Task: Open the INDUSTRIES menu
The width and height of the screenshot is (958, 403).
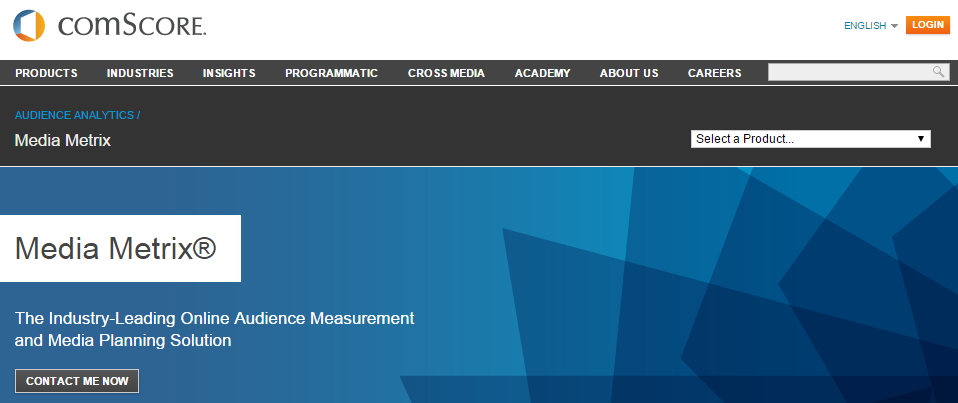Action: (140, 73)
